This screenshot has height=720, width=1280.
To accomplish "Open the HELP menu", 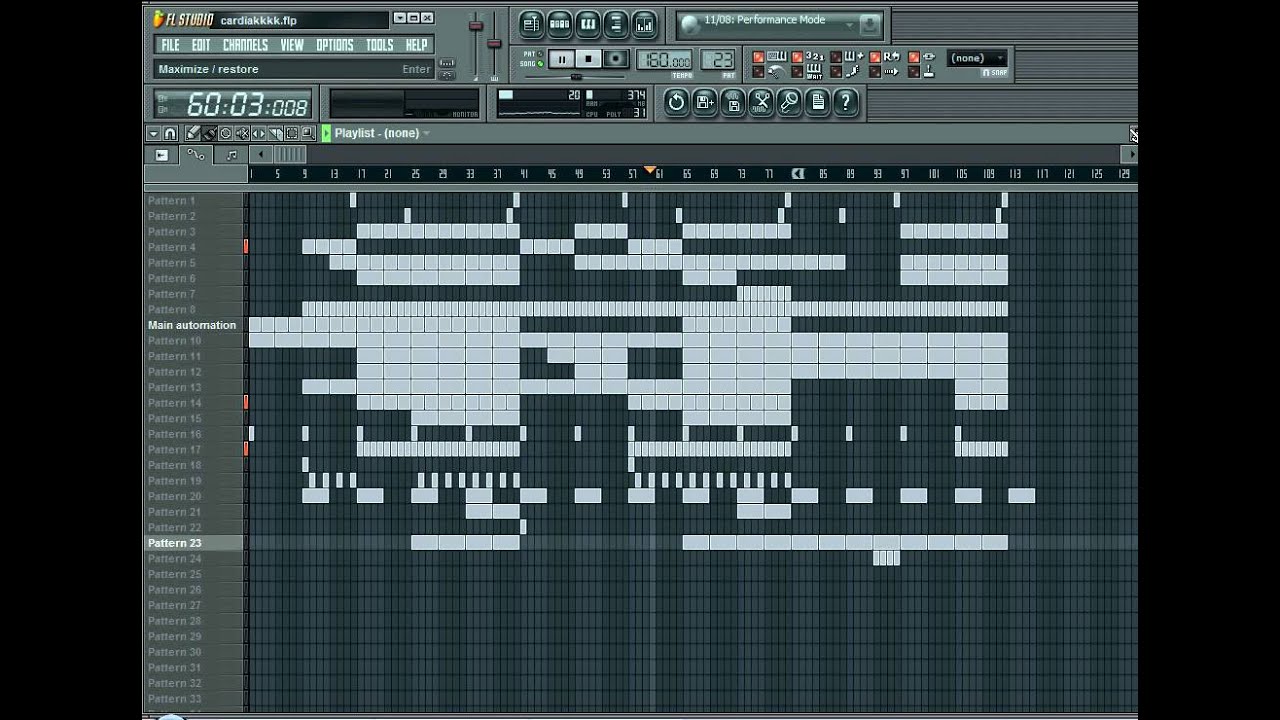I will point(417,45).
